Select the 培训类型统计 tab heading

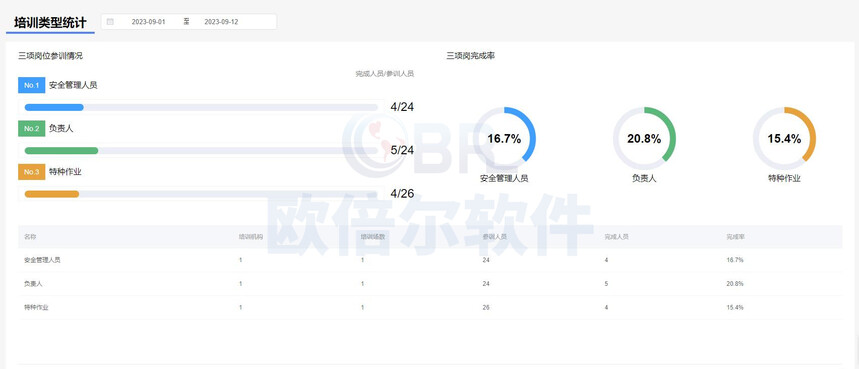pos(50,22)
